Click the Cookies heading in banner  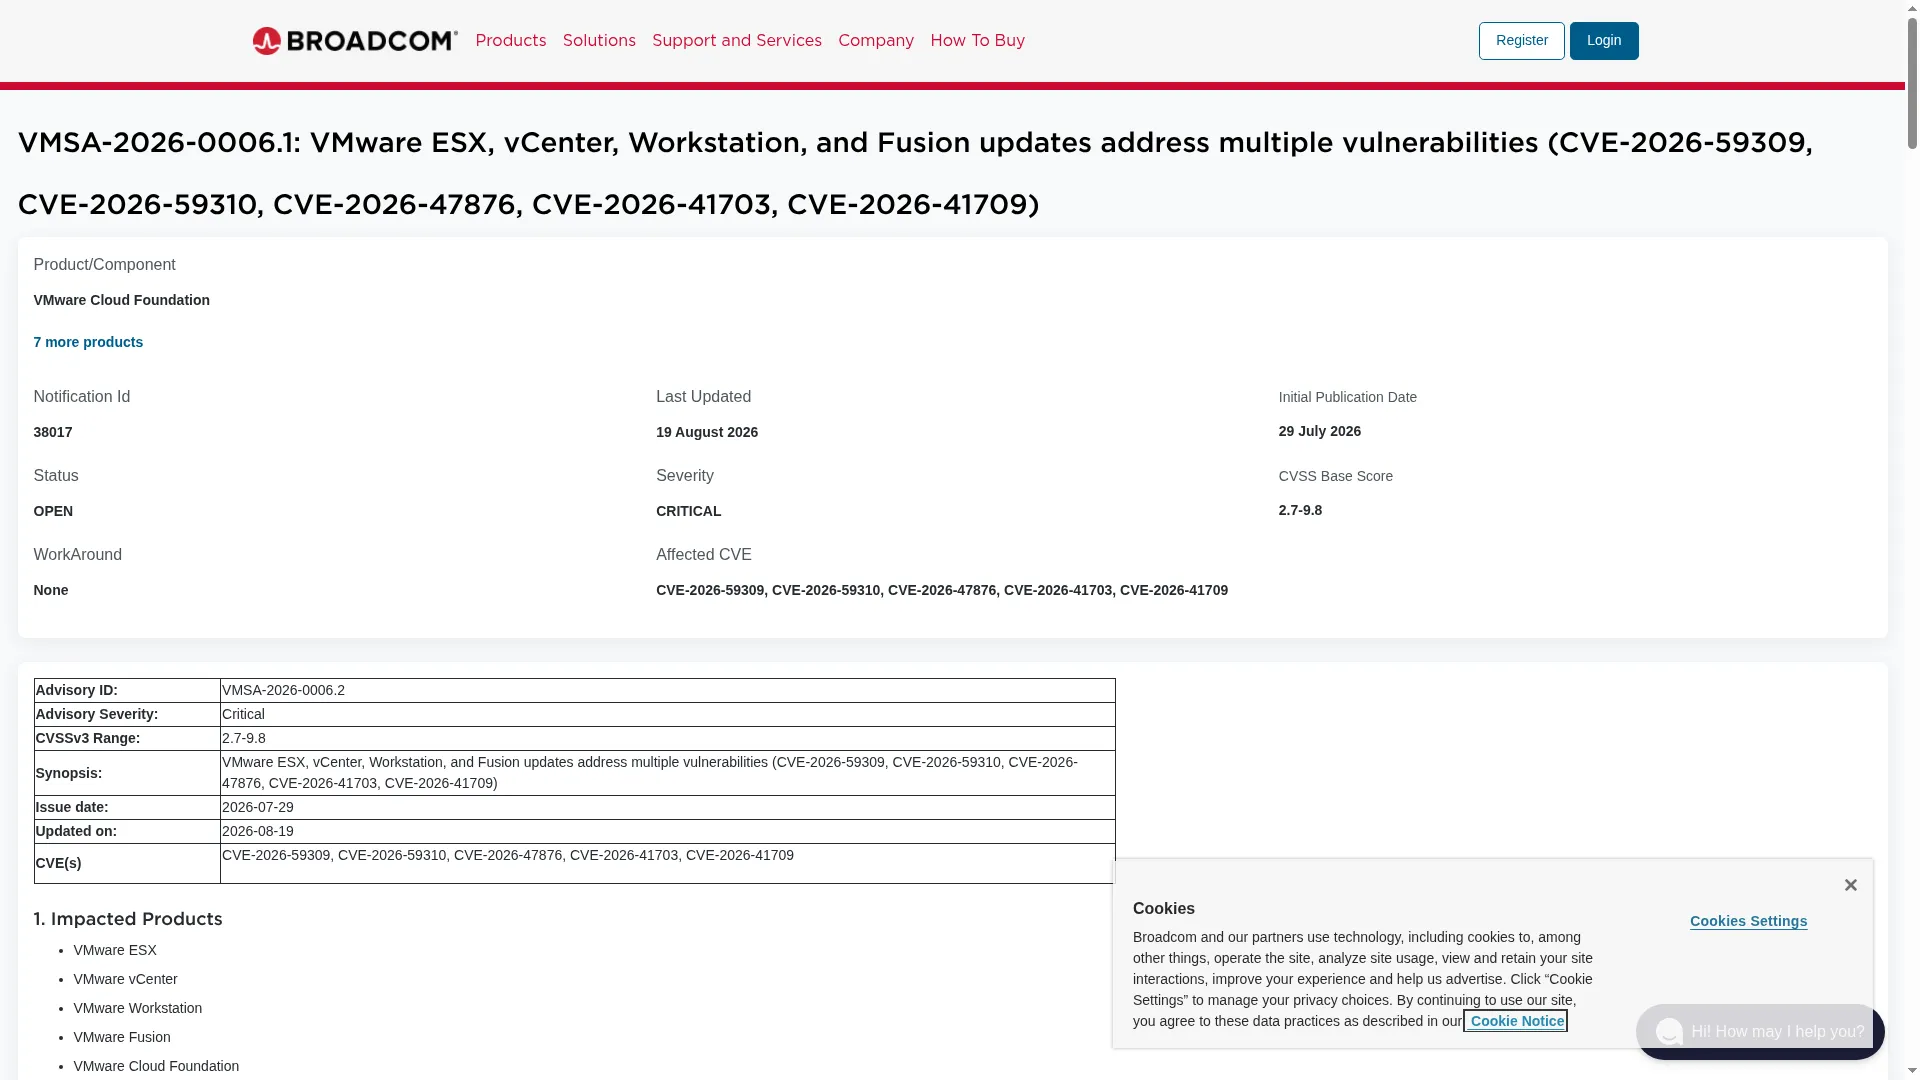tap(1164, 909)
